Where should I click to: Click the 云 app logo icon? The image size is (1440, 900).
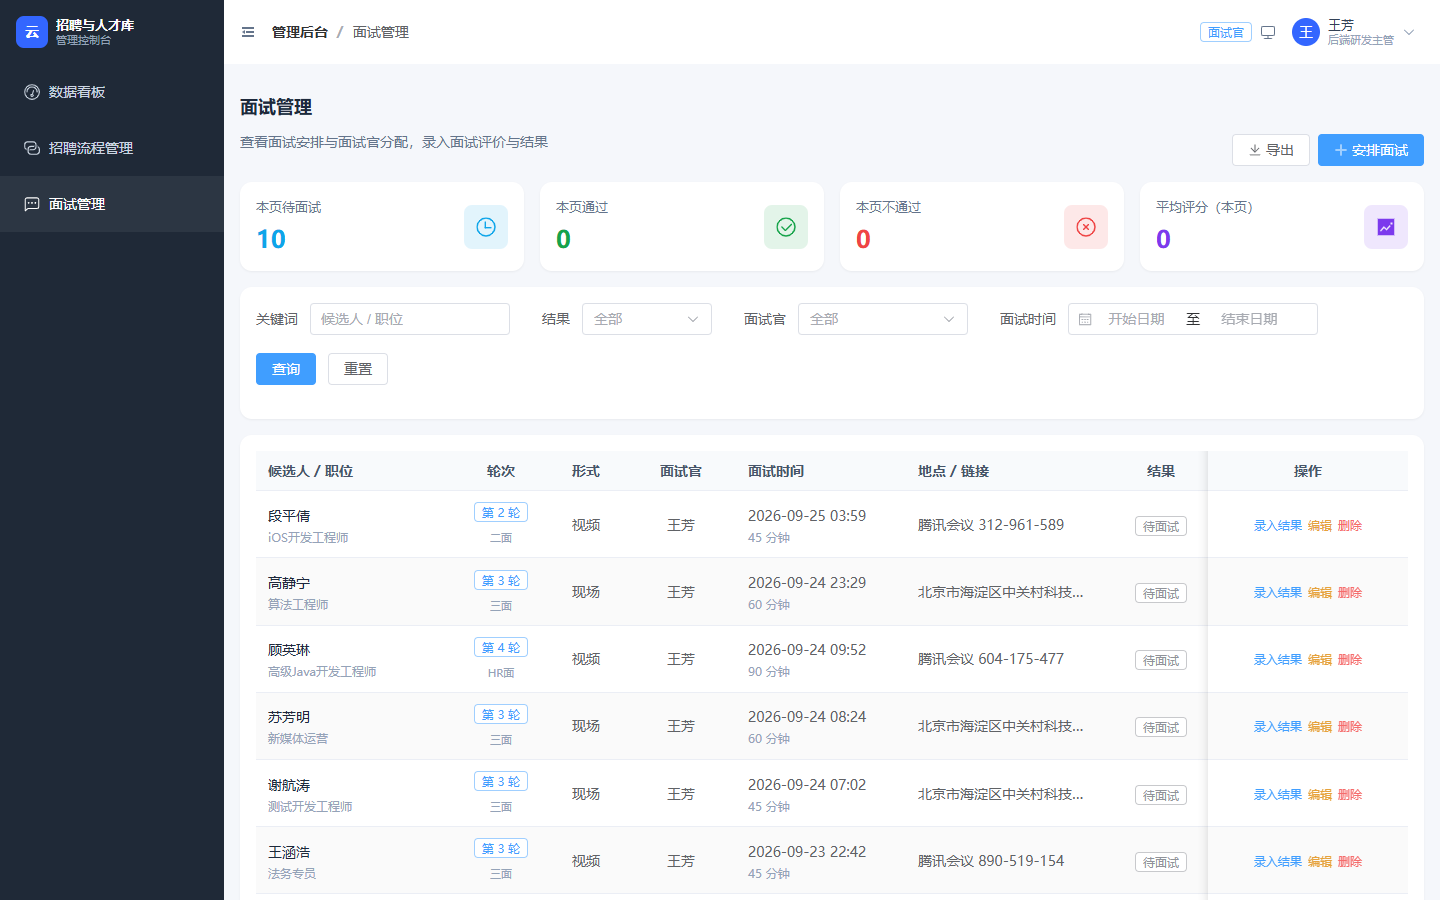click(x=32, y=32)
